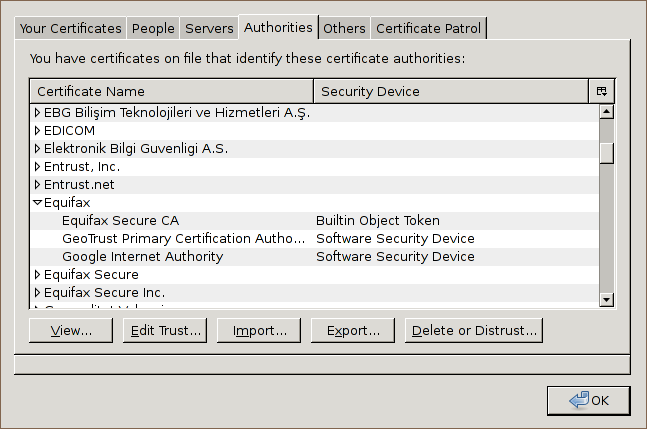647x429 pixels.
Task: Select GeoTrust Primary Certification Authority row
Action: tap(314, 238)
